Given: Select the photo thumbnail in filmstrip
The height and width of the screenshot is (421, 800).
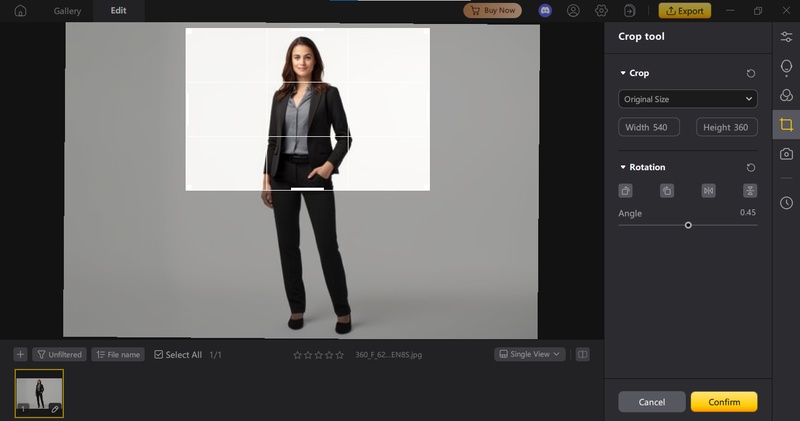Looking at the screenshot, I should click(x=39, y=393).
